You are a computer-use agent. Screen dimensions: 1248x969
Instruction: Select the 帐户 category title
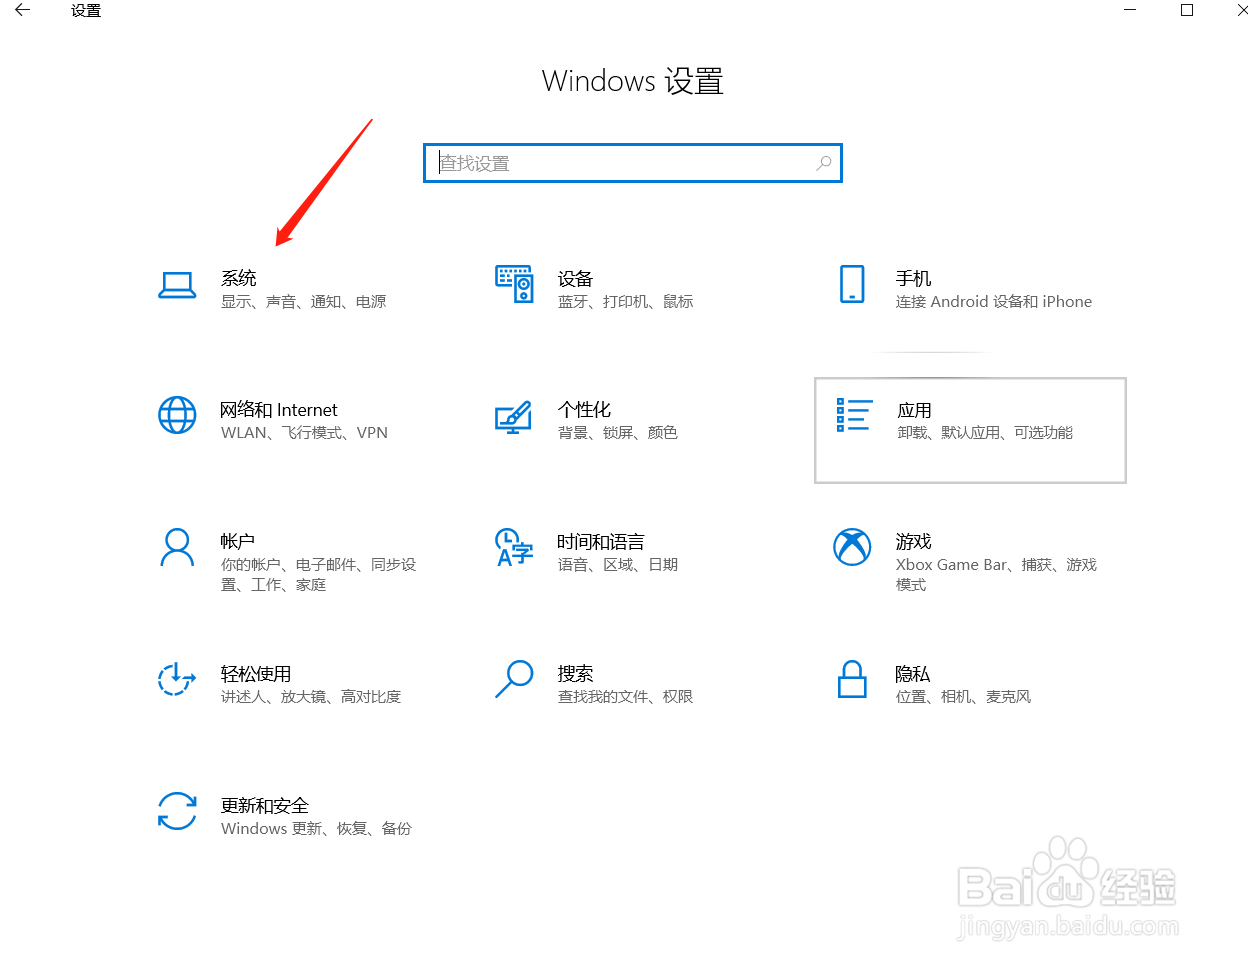coord(238,541)
